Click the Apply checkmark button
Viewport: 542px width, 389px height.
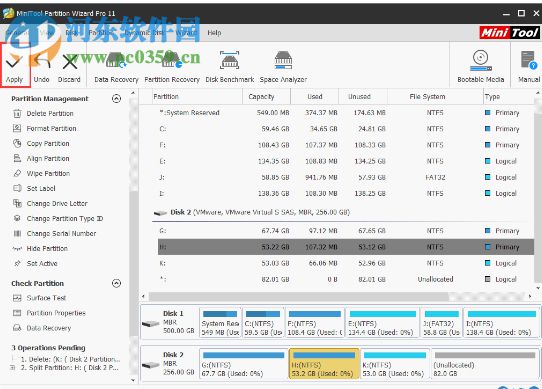point(15,65)
